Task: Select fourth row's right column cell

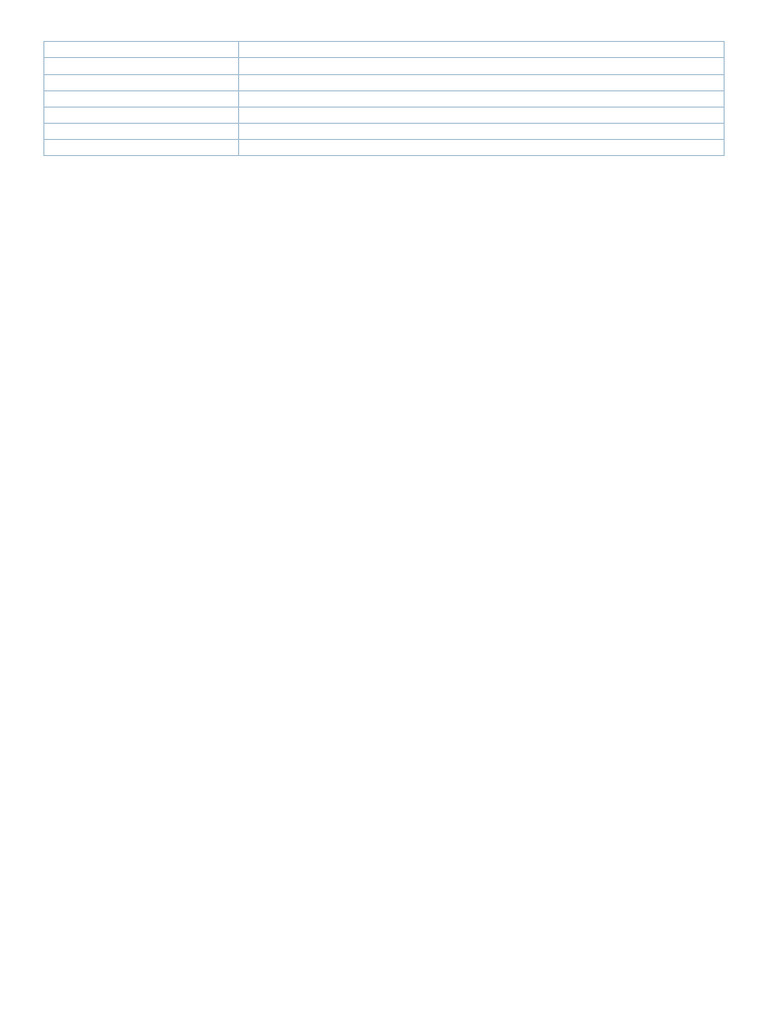Action: pos(481,99)
